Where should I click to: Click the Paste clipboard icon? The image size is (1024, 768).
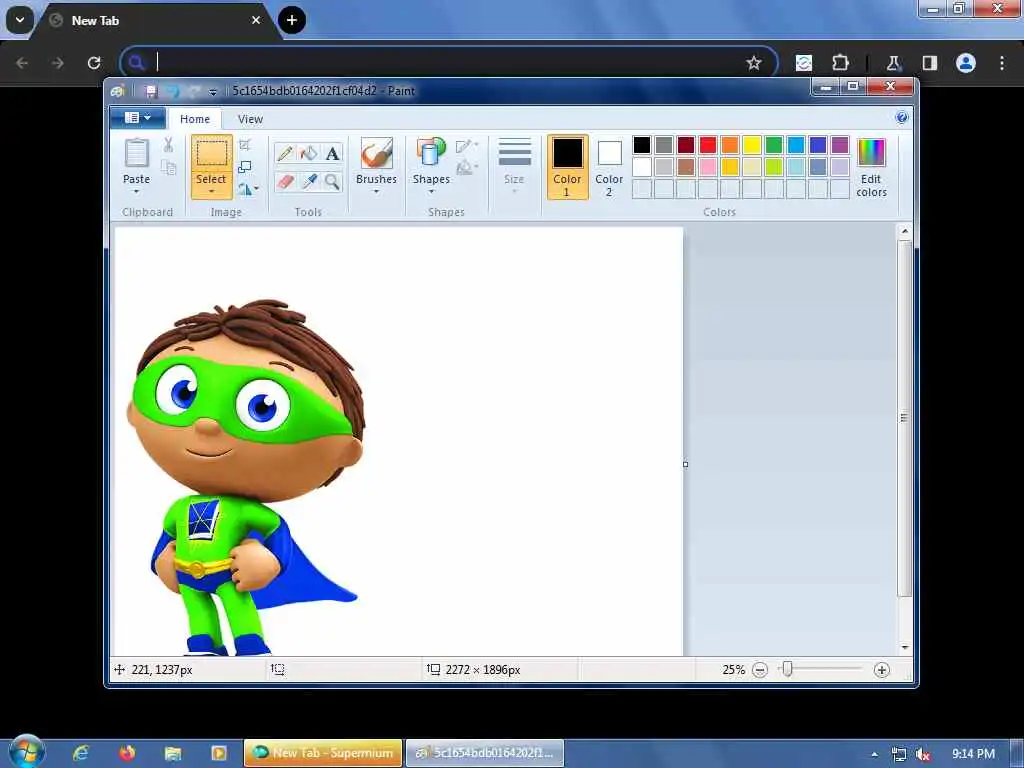pyautogui.click(x=136, y=153)
